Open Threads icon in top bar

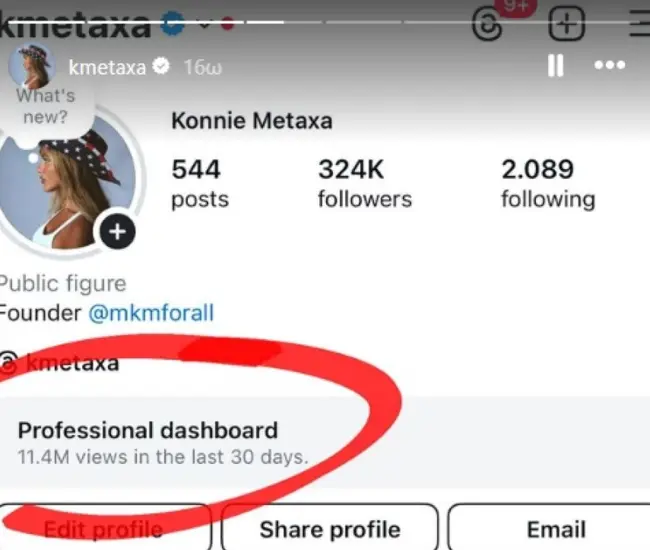point(488,24)
